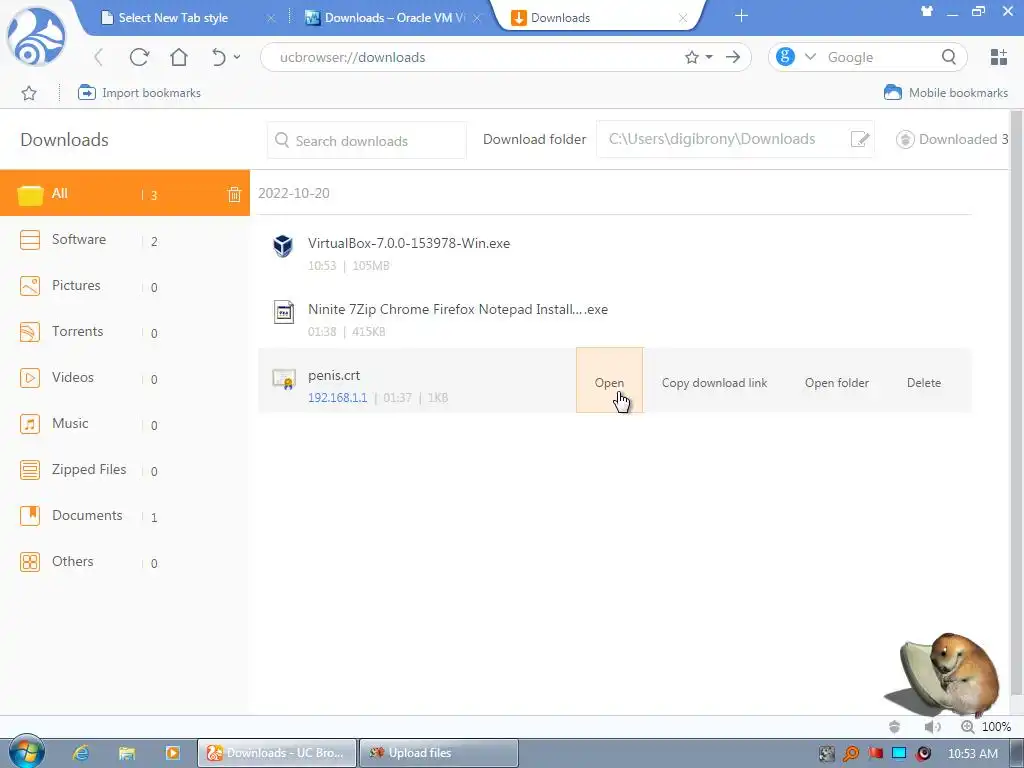The image size is (1024, 768).
Task: Edit download folder path icon
Action: click(x=859, y=139)
